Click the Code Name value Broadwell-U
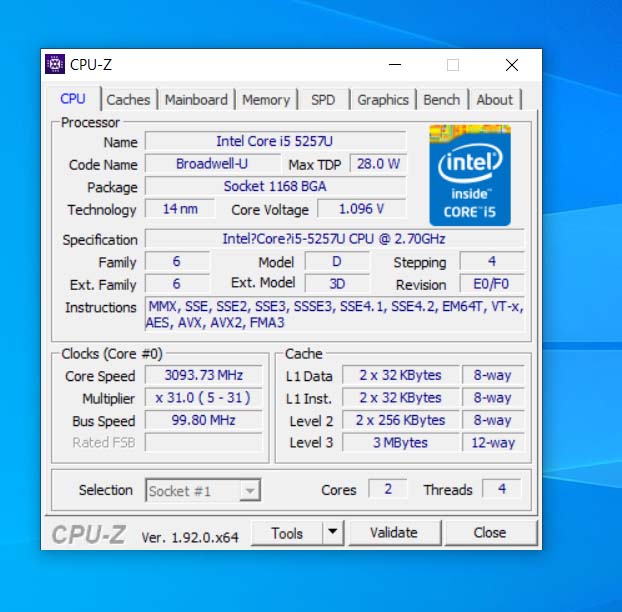The width and height of the screenshot is (622, 612). 212,163
